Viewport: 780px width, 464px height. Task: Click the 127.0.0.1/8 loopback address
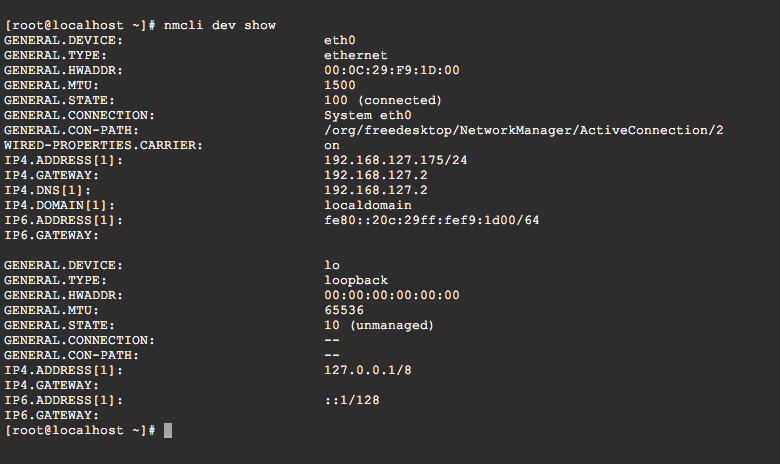(368, 370)
